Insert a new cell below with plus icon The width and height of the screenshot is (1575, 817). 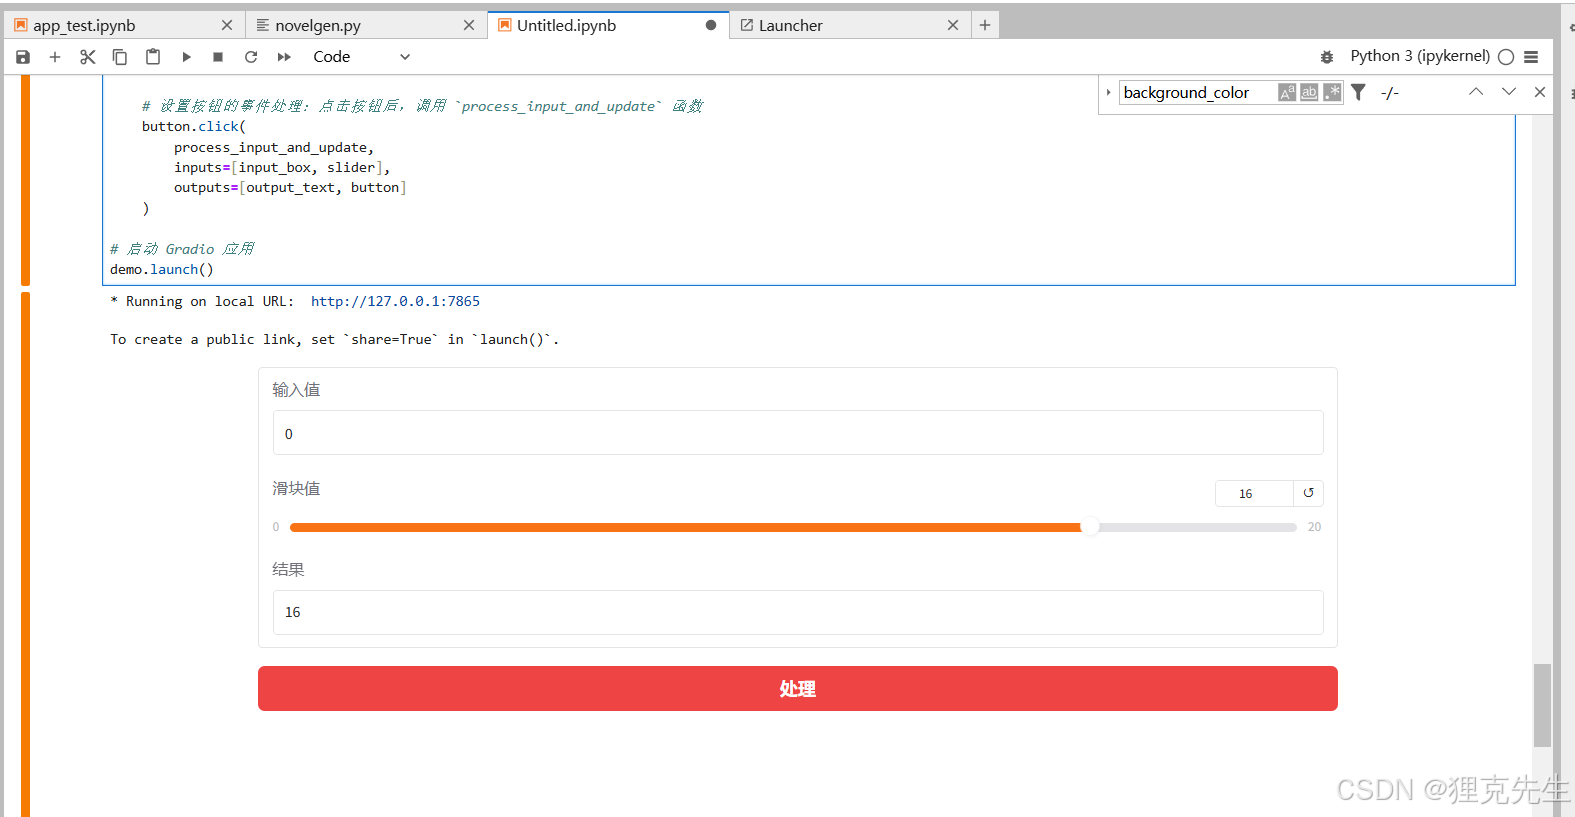pyautogui.click(x=55, y=57)
